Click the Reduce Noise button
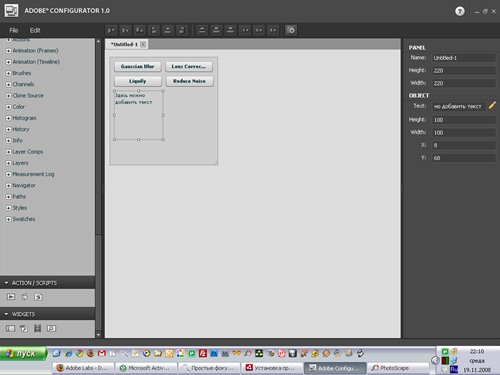The width and height of the screenshot is (500, 375). pyautogui.click(x=189, y=81)
